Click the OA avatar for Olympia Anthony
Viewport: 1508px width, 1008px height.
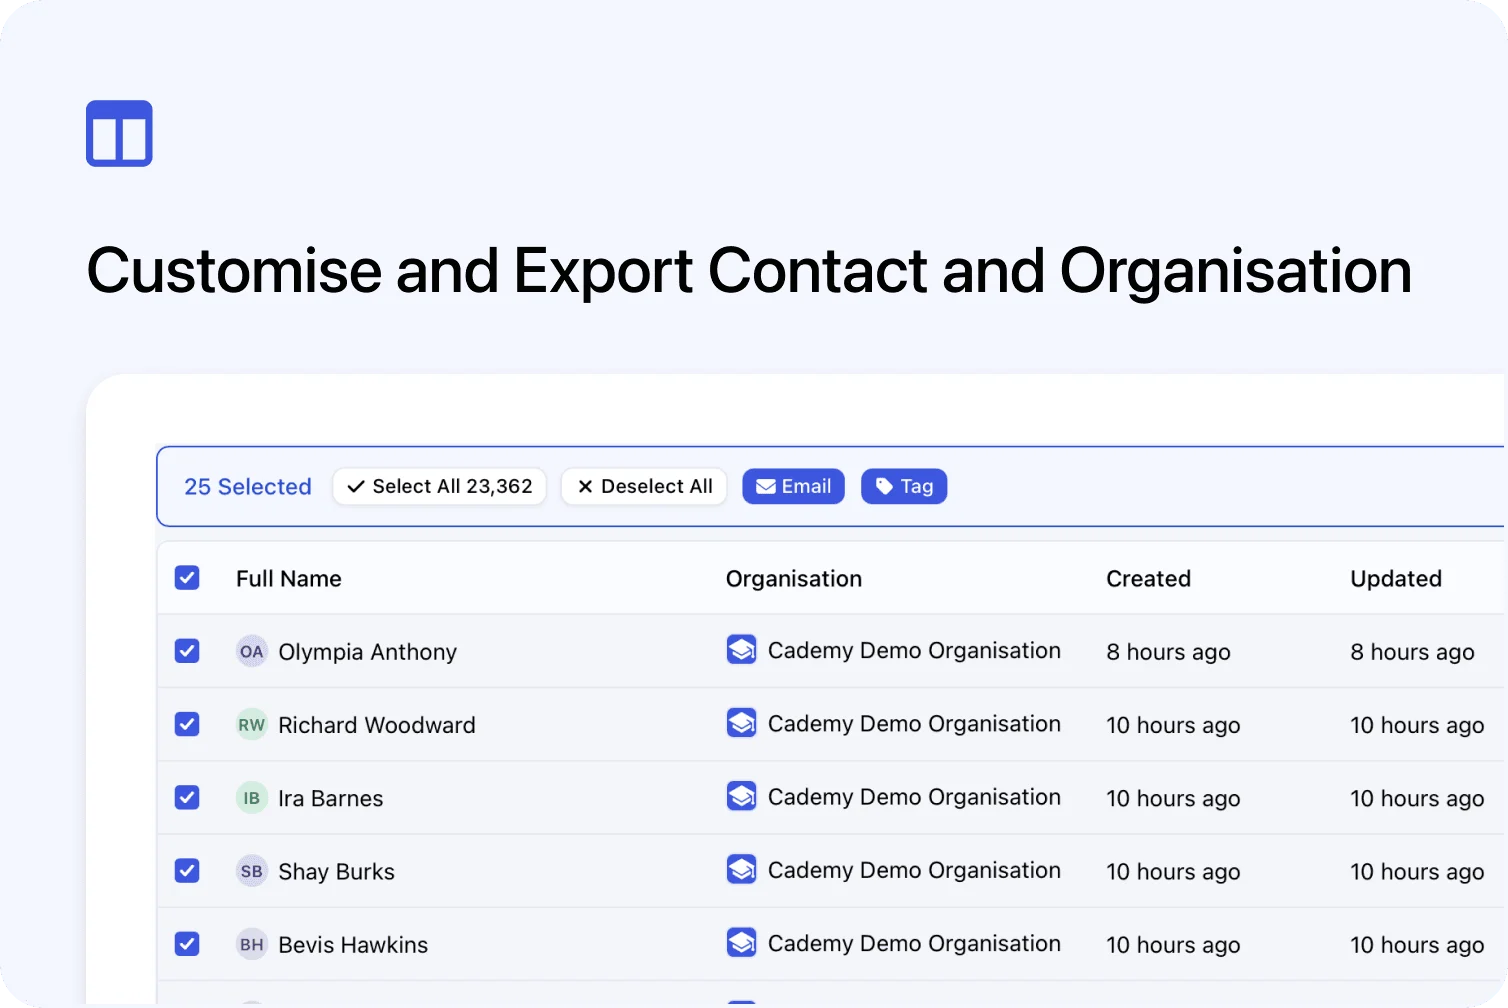pyautogui.click(x=251, y=652)
